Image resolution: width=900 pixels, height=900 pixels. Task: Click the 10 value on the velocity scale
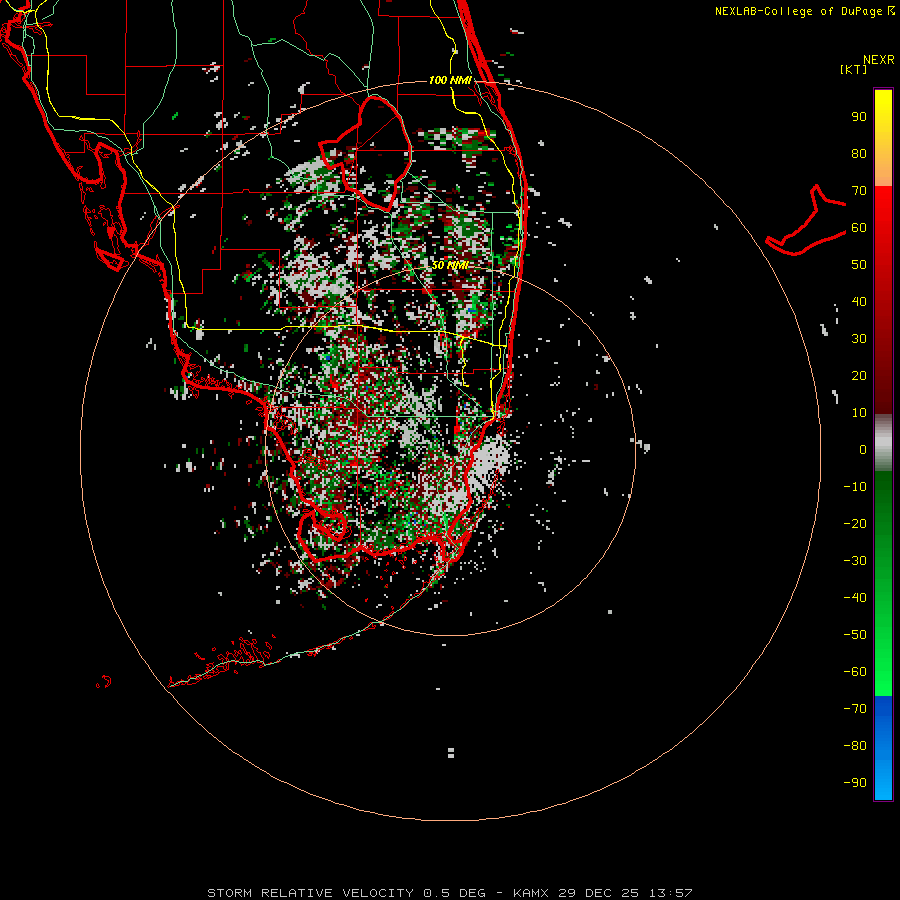pyautogui.click(x=859, y=413)
